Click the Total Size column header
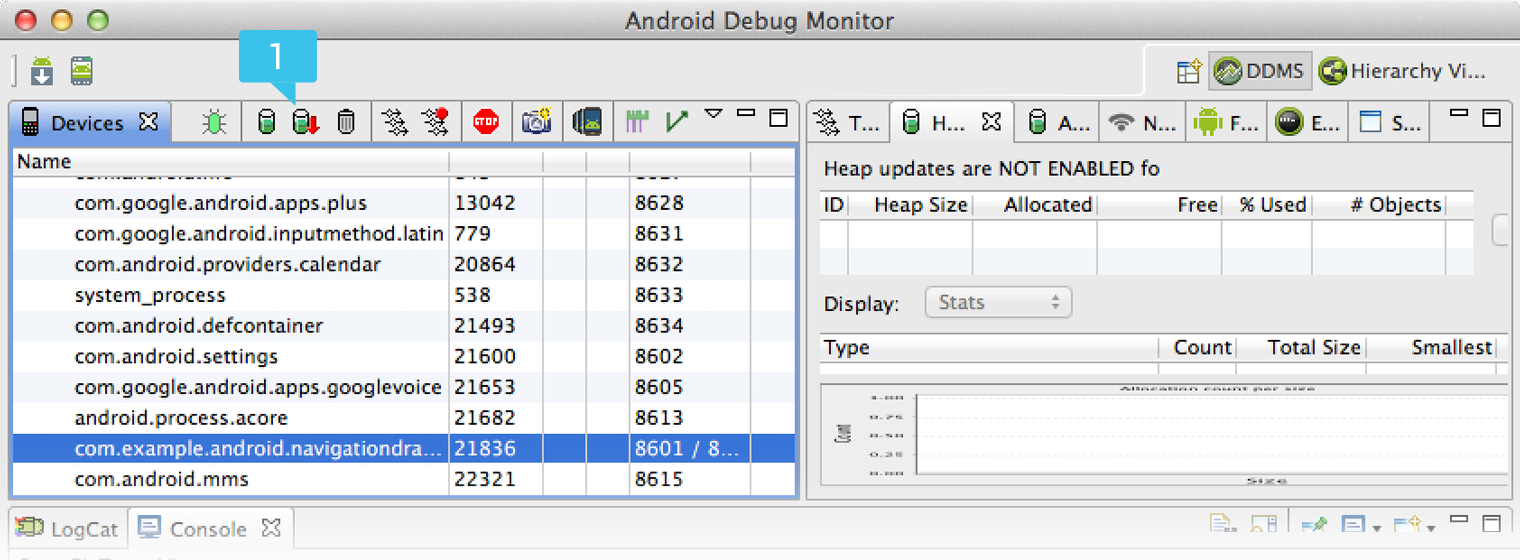Viewport: 1520px width, 560px height. tap(1301, 348)
